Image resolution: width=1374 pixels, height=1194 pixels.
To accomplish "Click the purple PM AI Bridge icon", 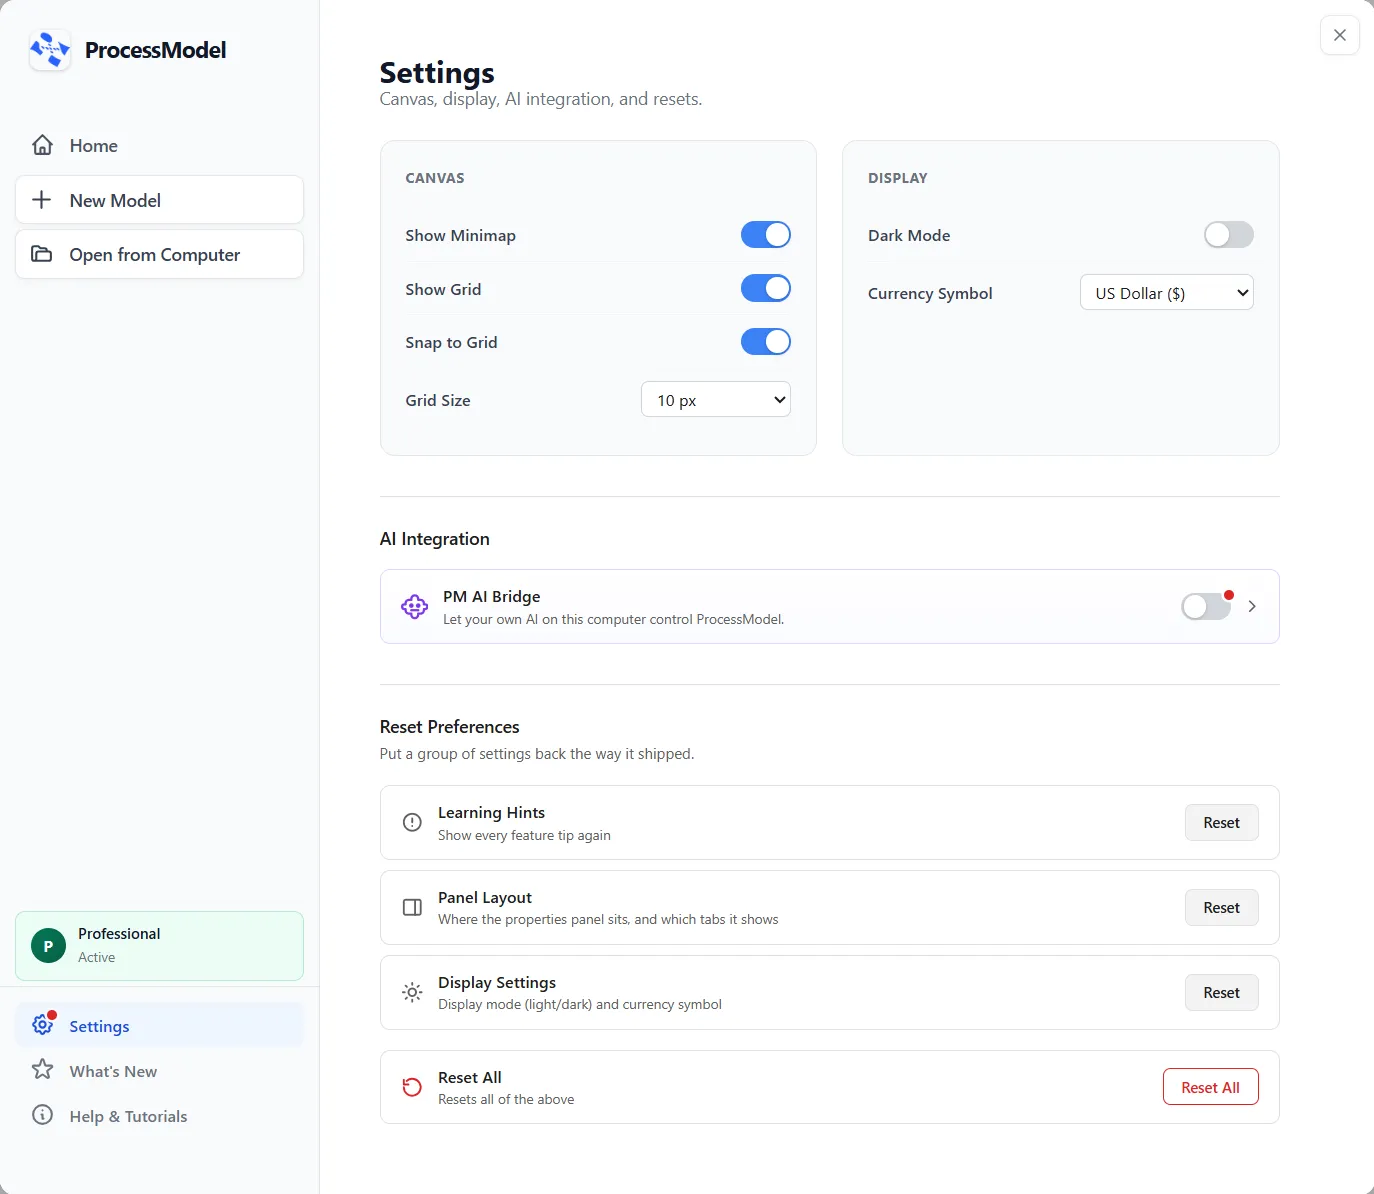I will point(414,606).
